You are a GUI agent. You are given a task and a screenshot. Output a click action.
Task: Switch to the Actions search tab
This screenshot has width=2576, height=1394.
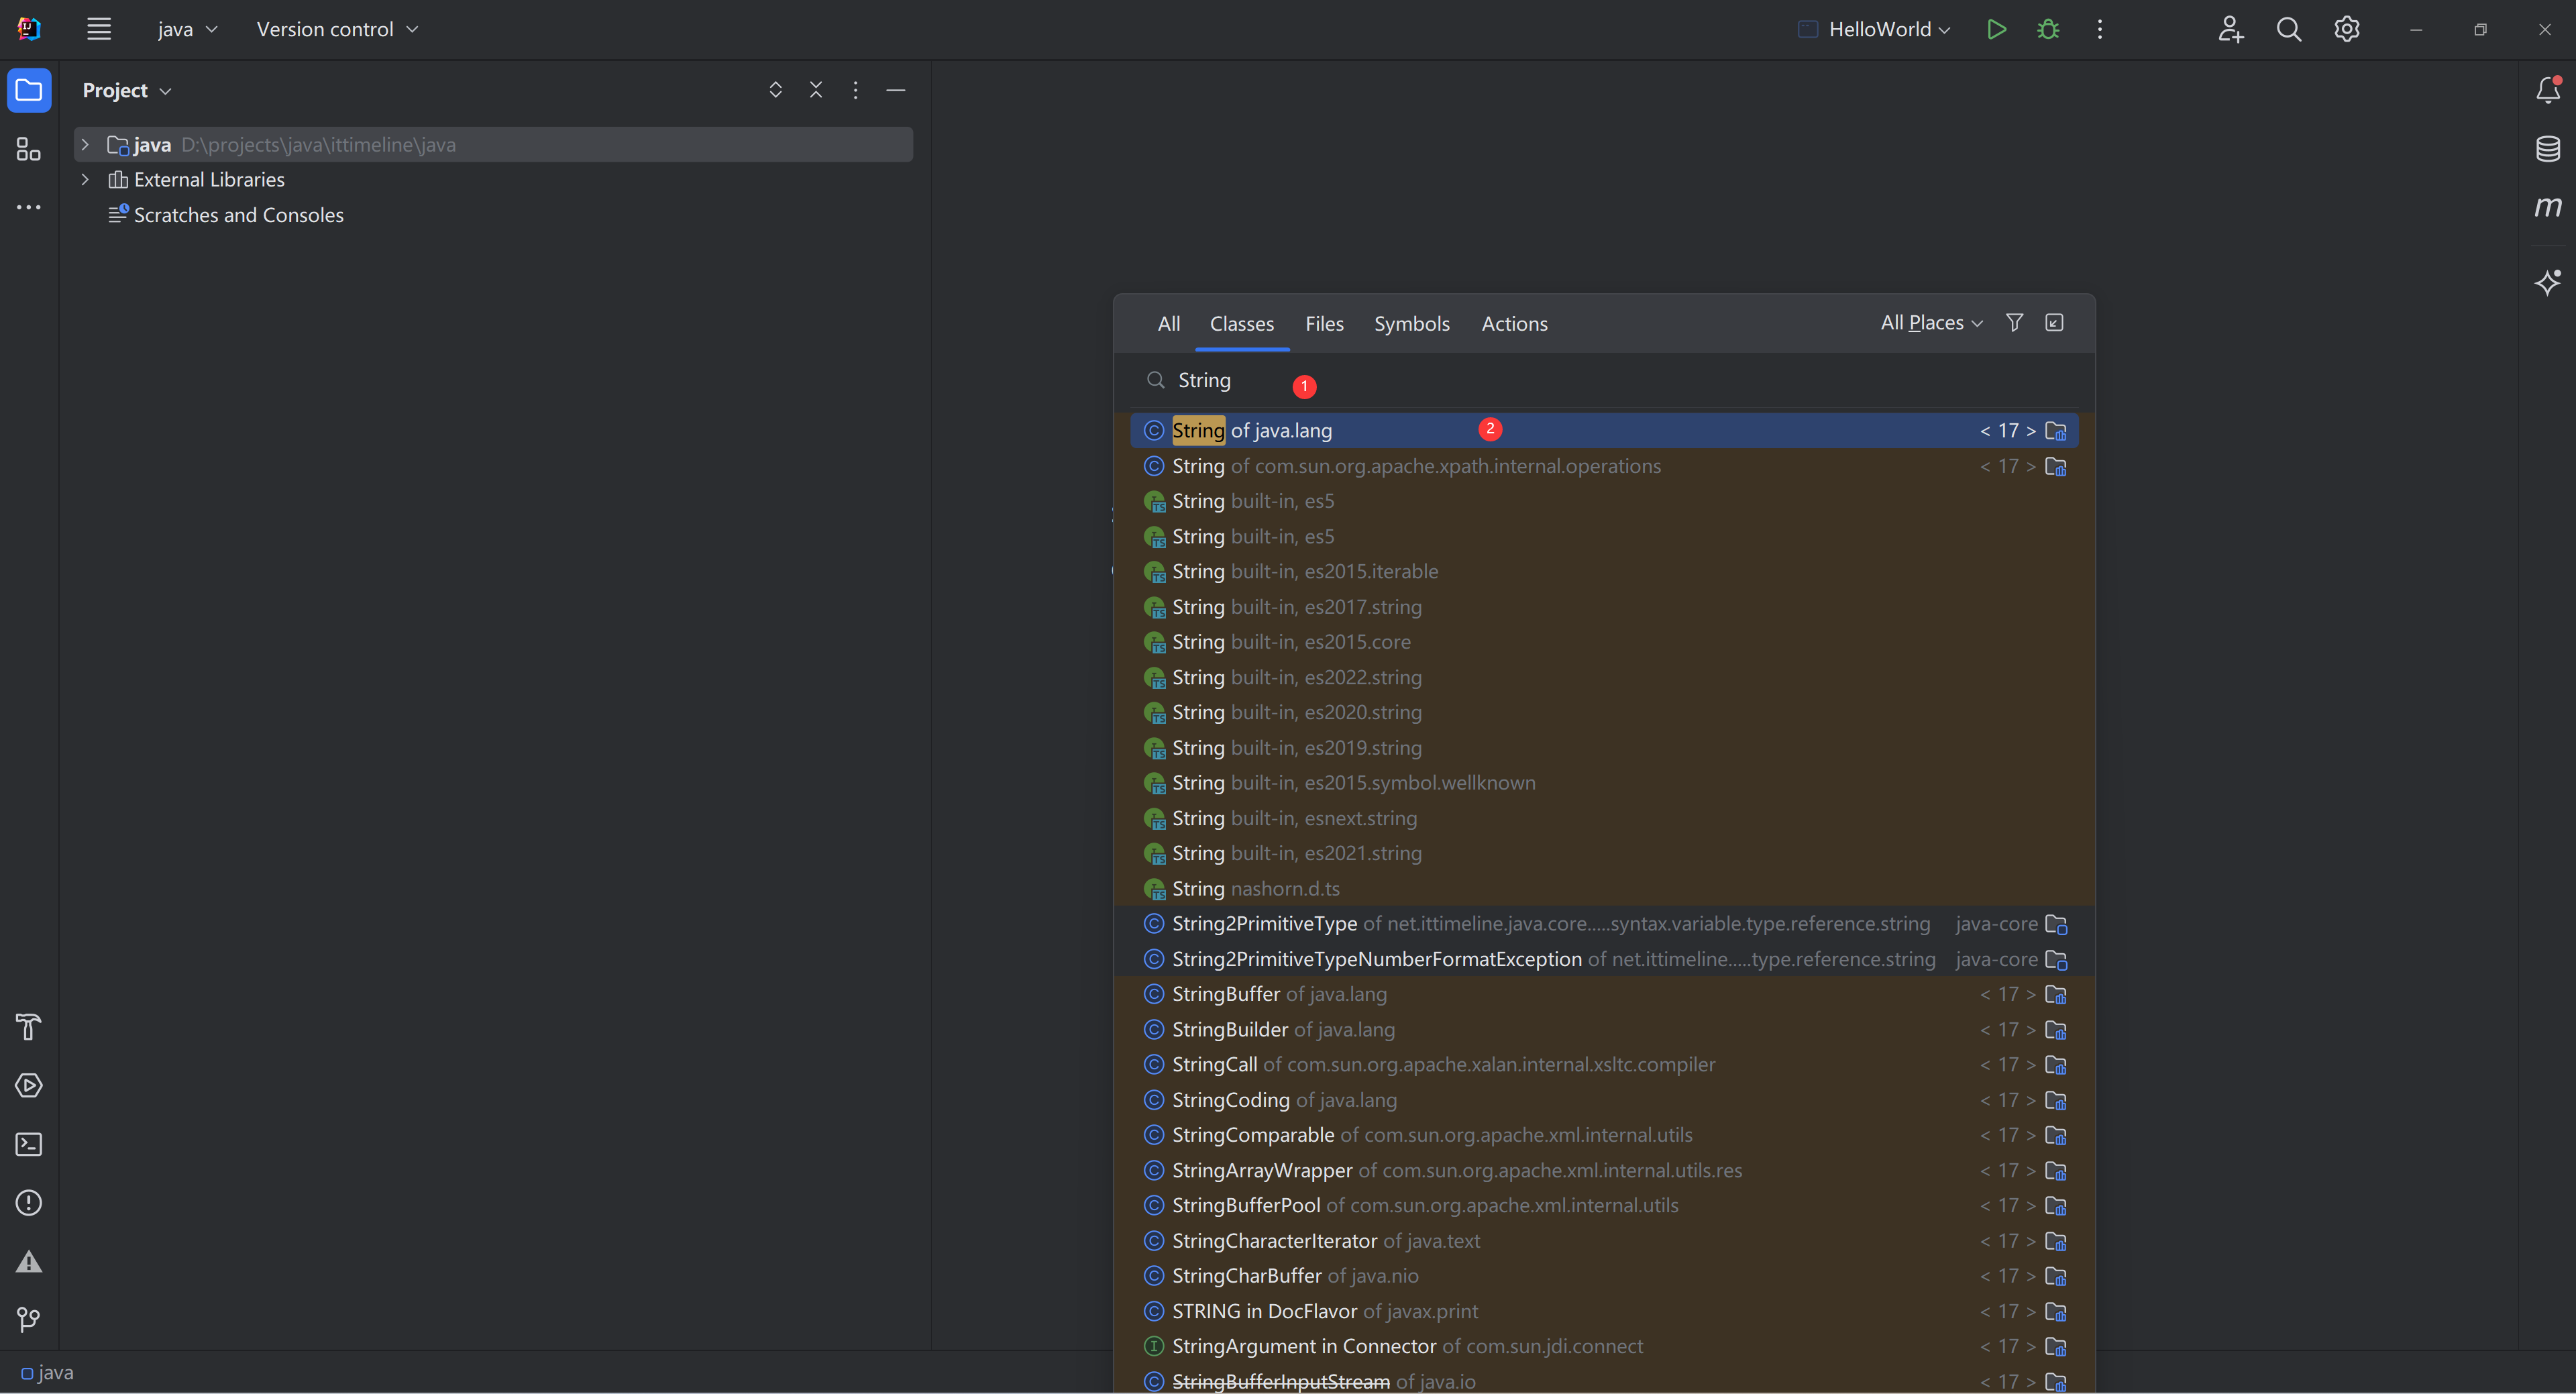[x=1514, y=323]
